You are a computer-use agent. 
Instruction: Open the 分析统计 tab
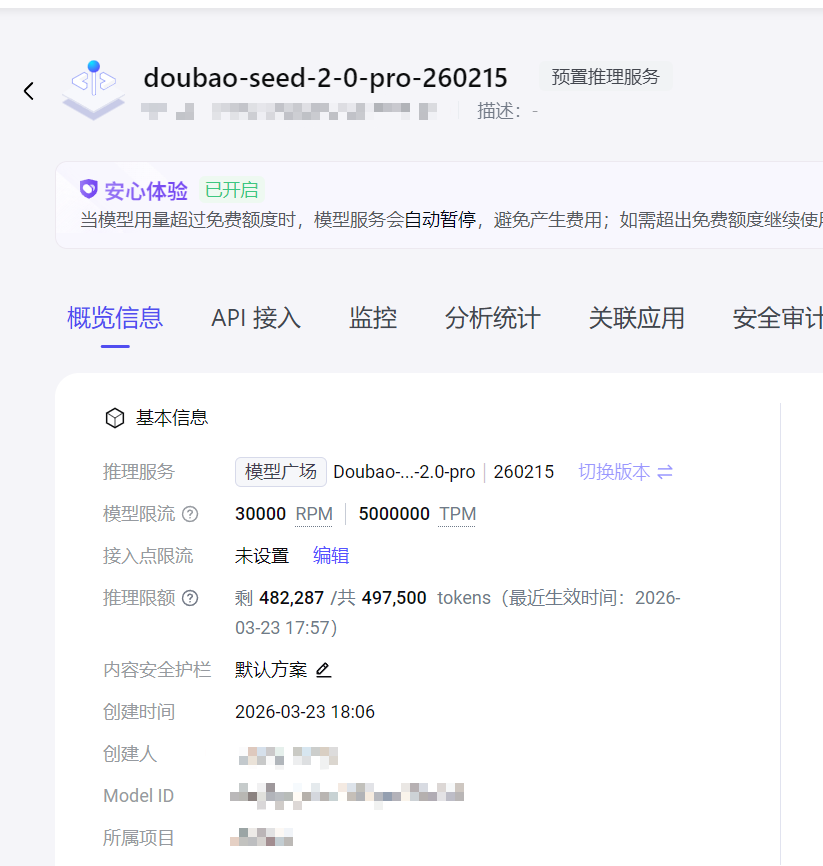(x=493, y=319)
